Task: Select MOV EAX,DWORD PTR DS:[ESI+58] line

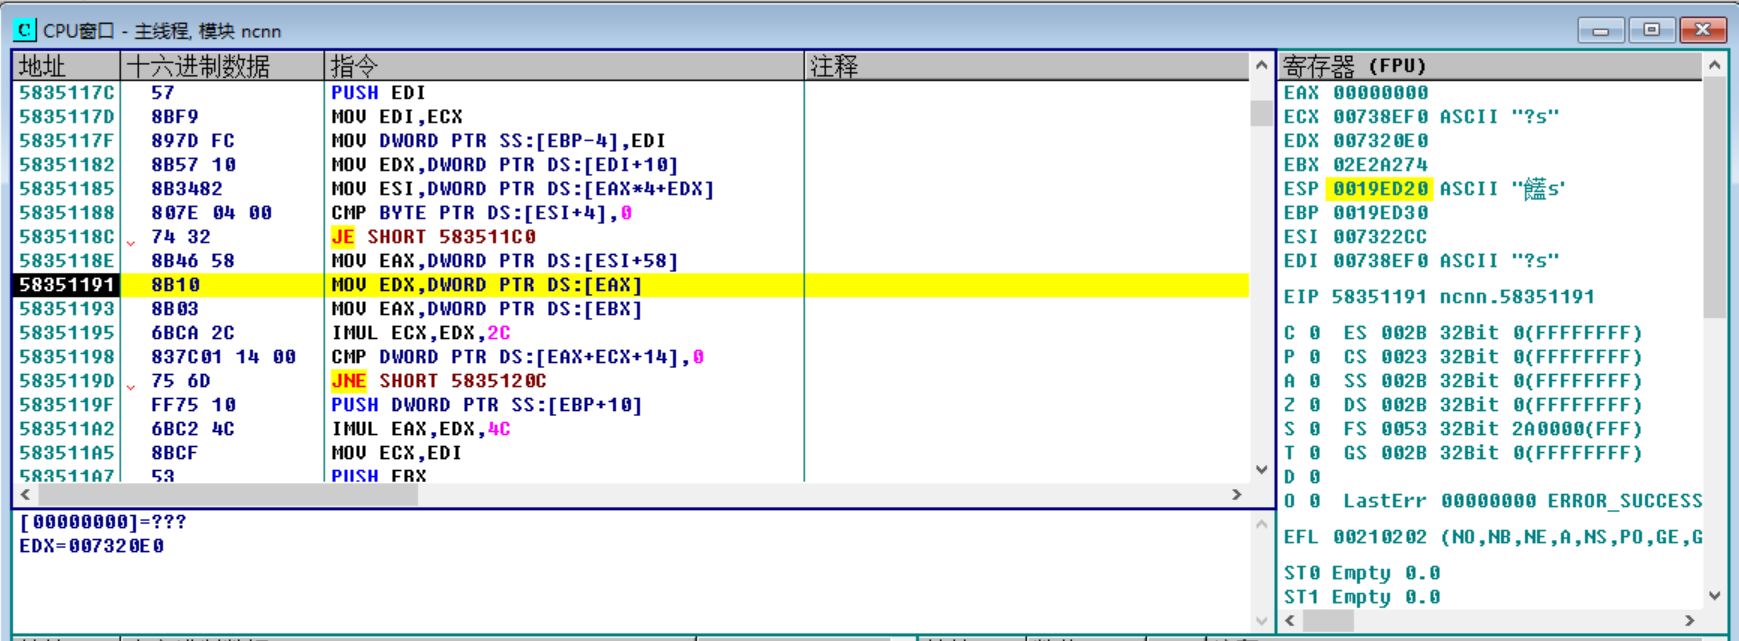Action: click(x=505, y=261)
